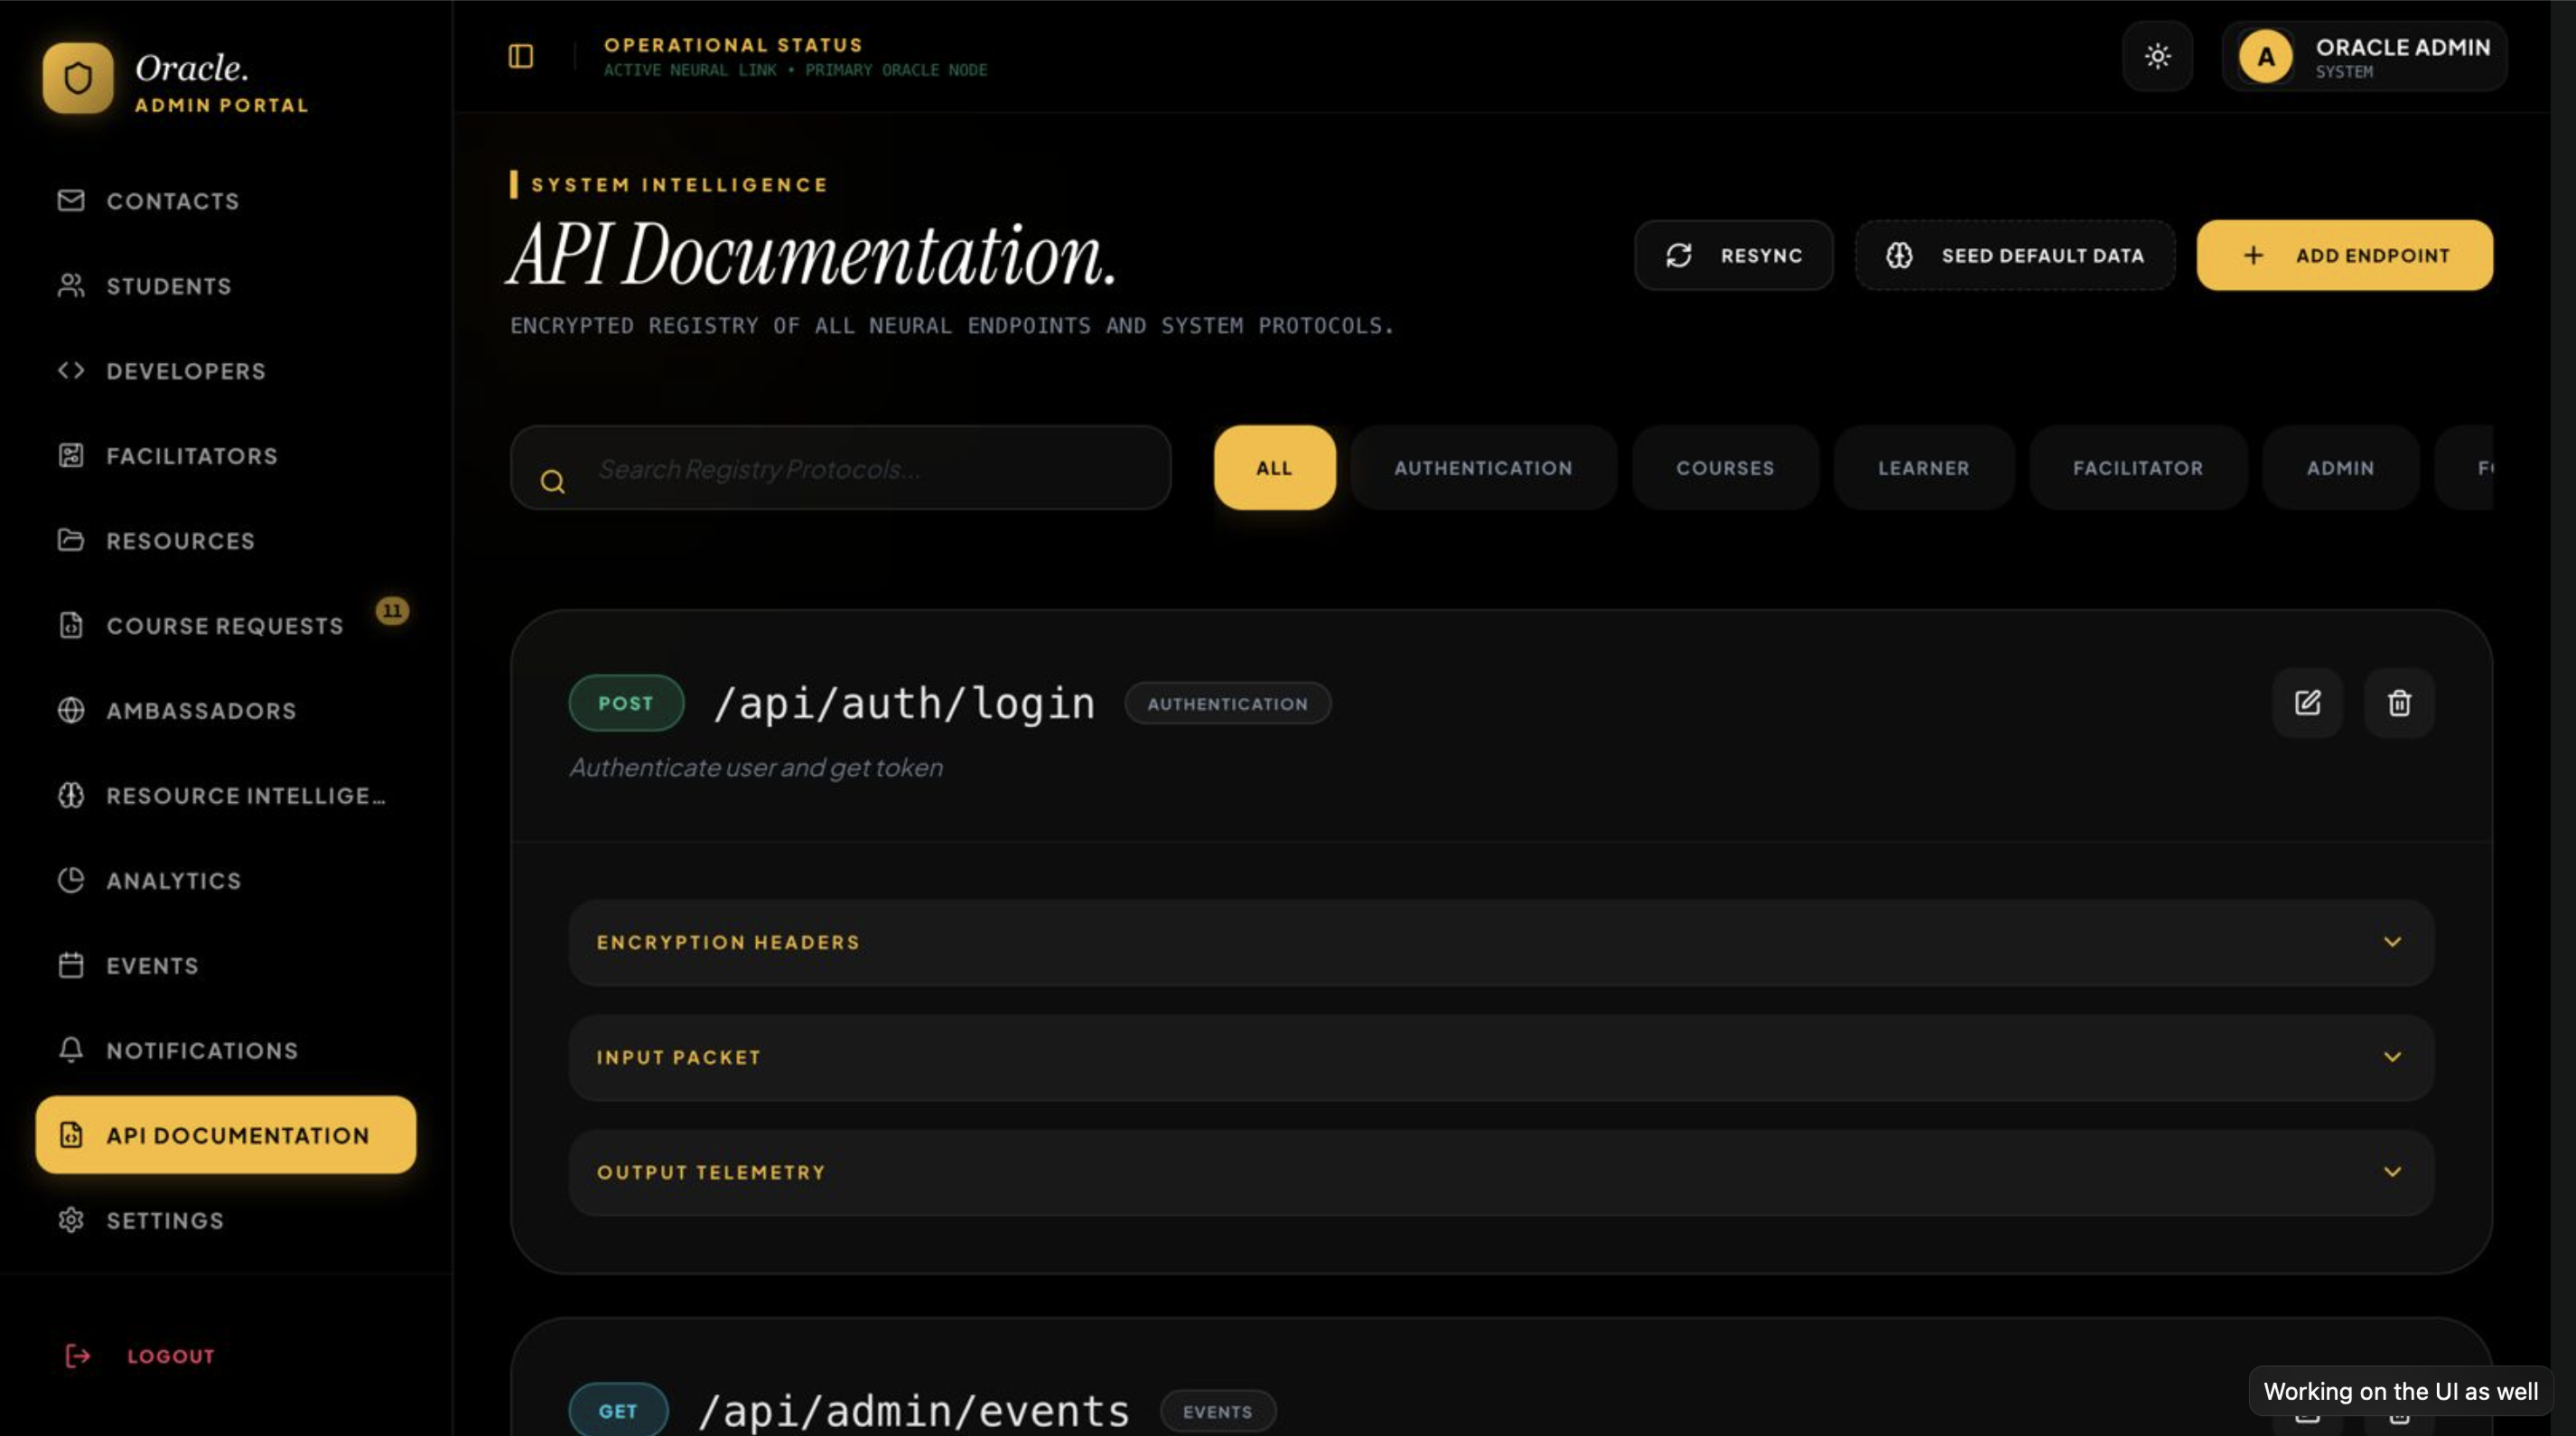Click the Oracle Admin user name
The width and height of the screenshot is (2576, 1436).
2402,47
